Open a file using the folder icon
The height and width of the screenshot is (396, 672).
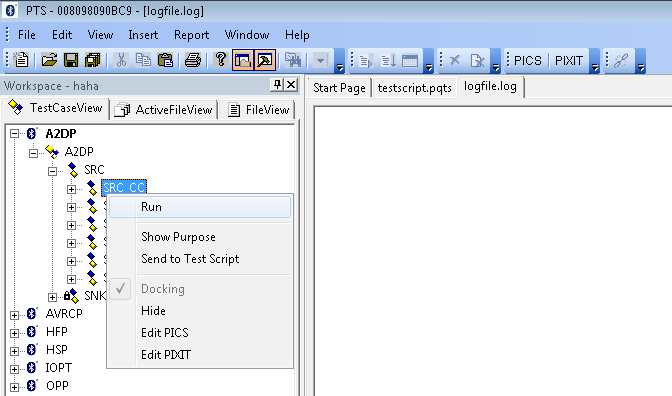click(49, 60)
